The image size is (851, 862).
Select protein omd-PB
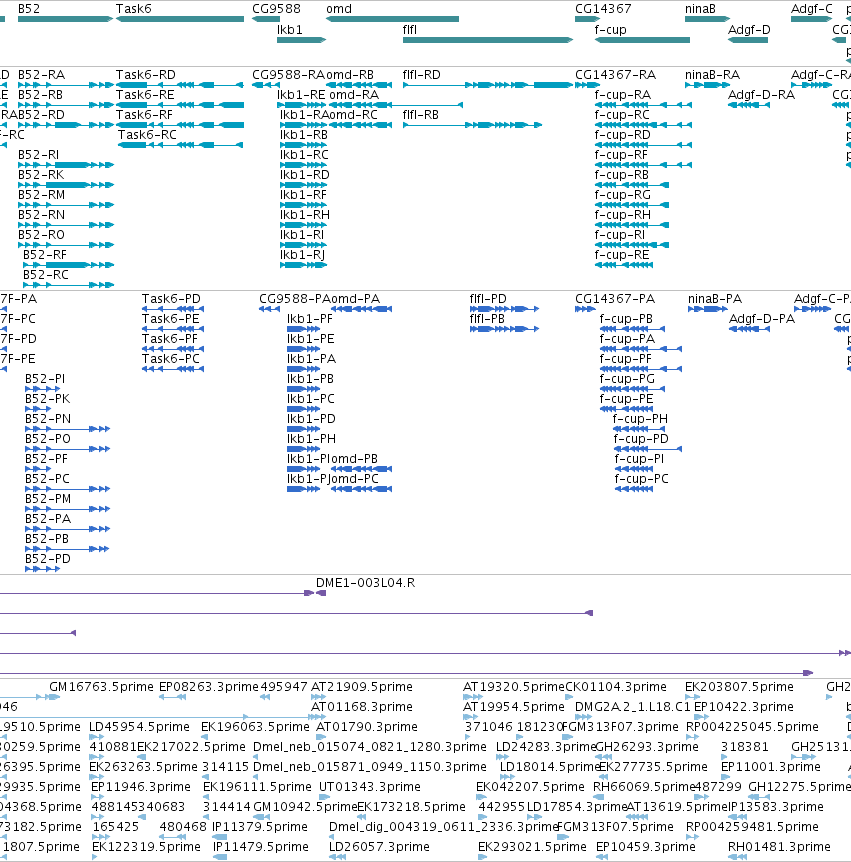click(x=361, y=469)
